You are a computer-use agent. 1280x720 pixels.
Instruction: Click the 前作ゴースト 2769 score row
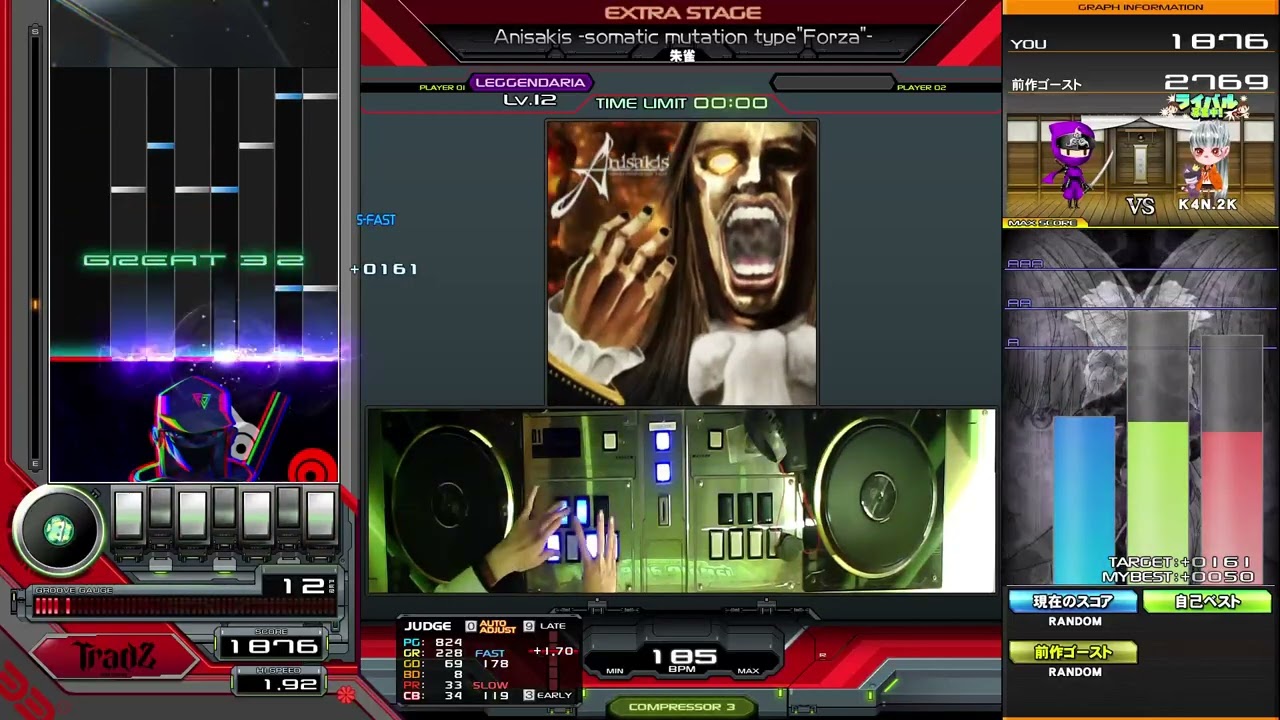[x=1140, y=84]
